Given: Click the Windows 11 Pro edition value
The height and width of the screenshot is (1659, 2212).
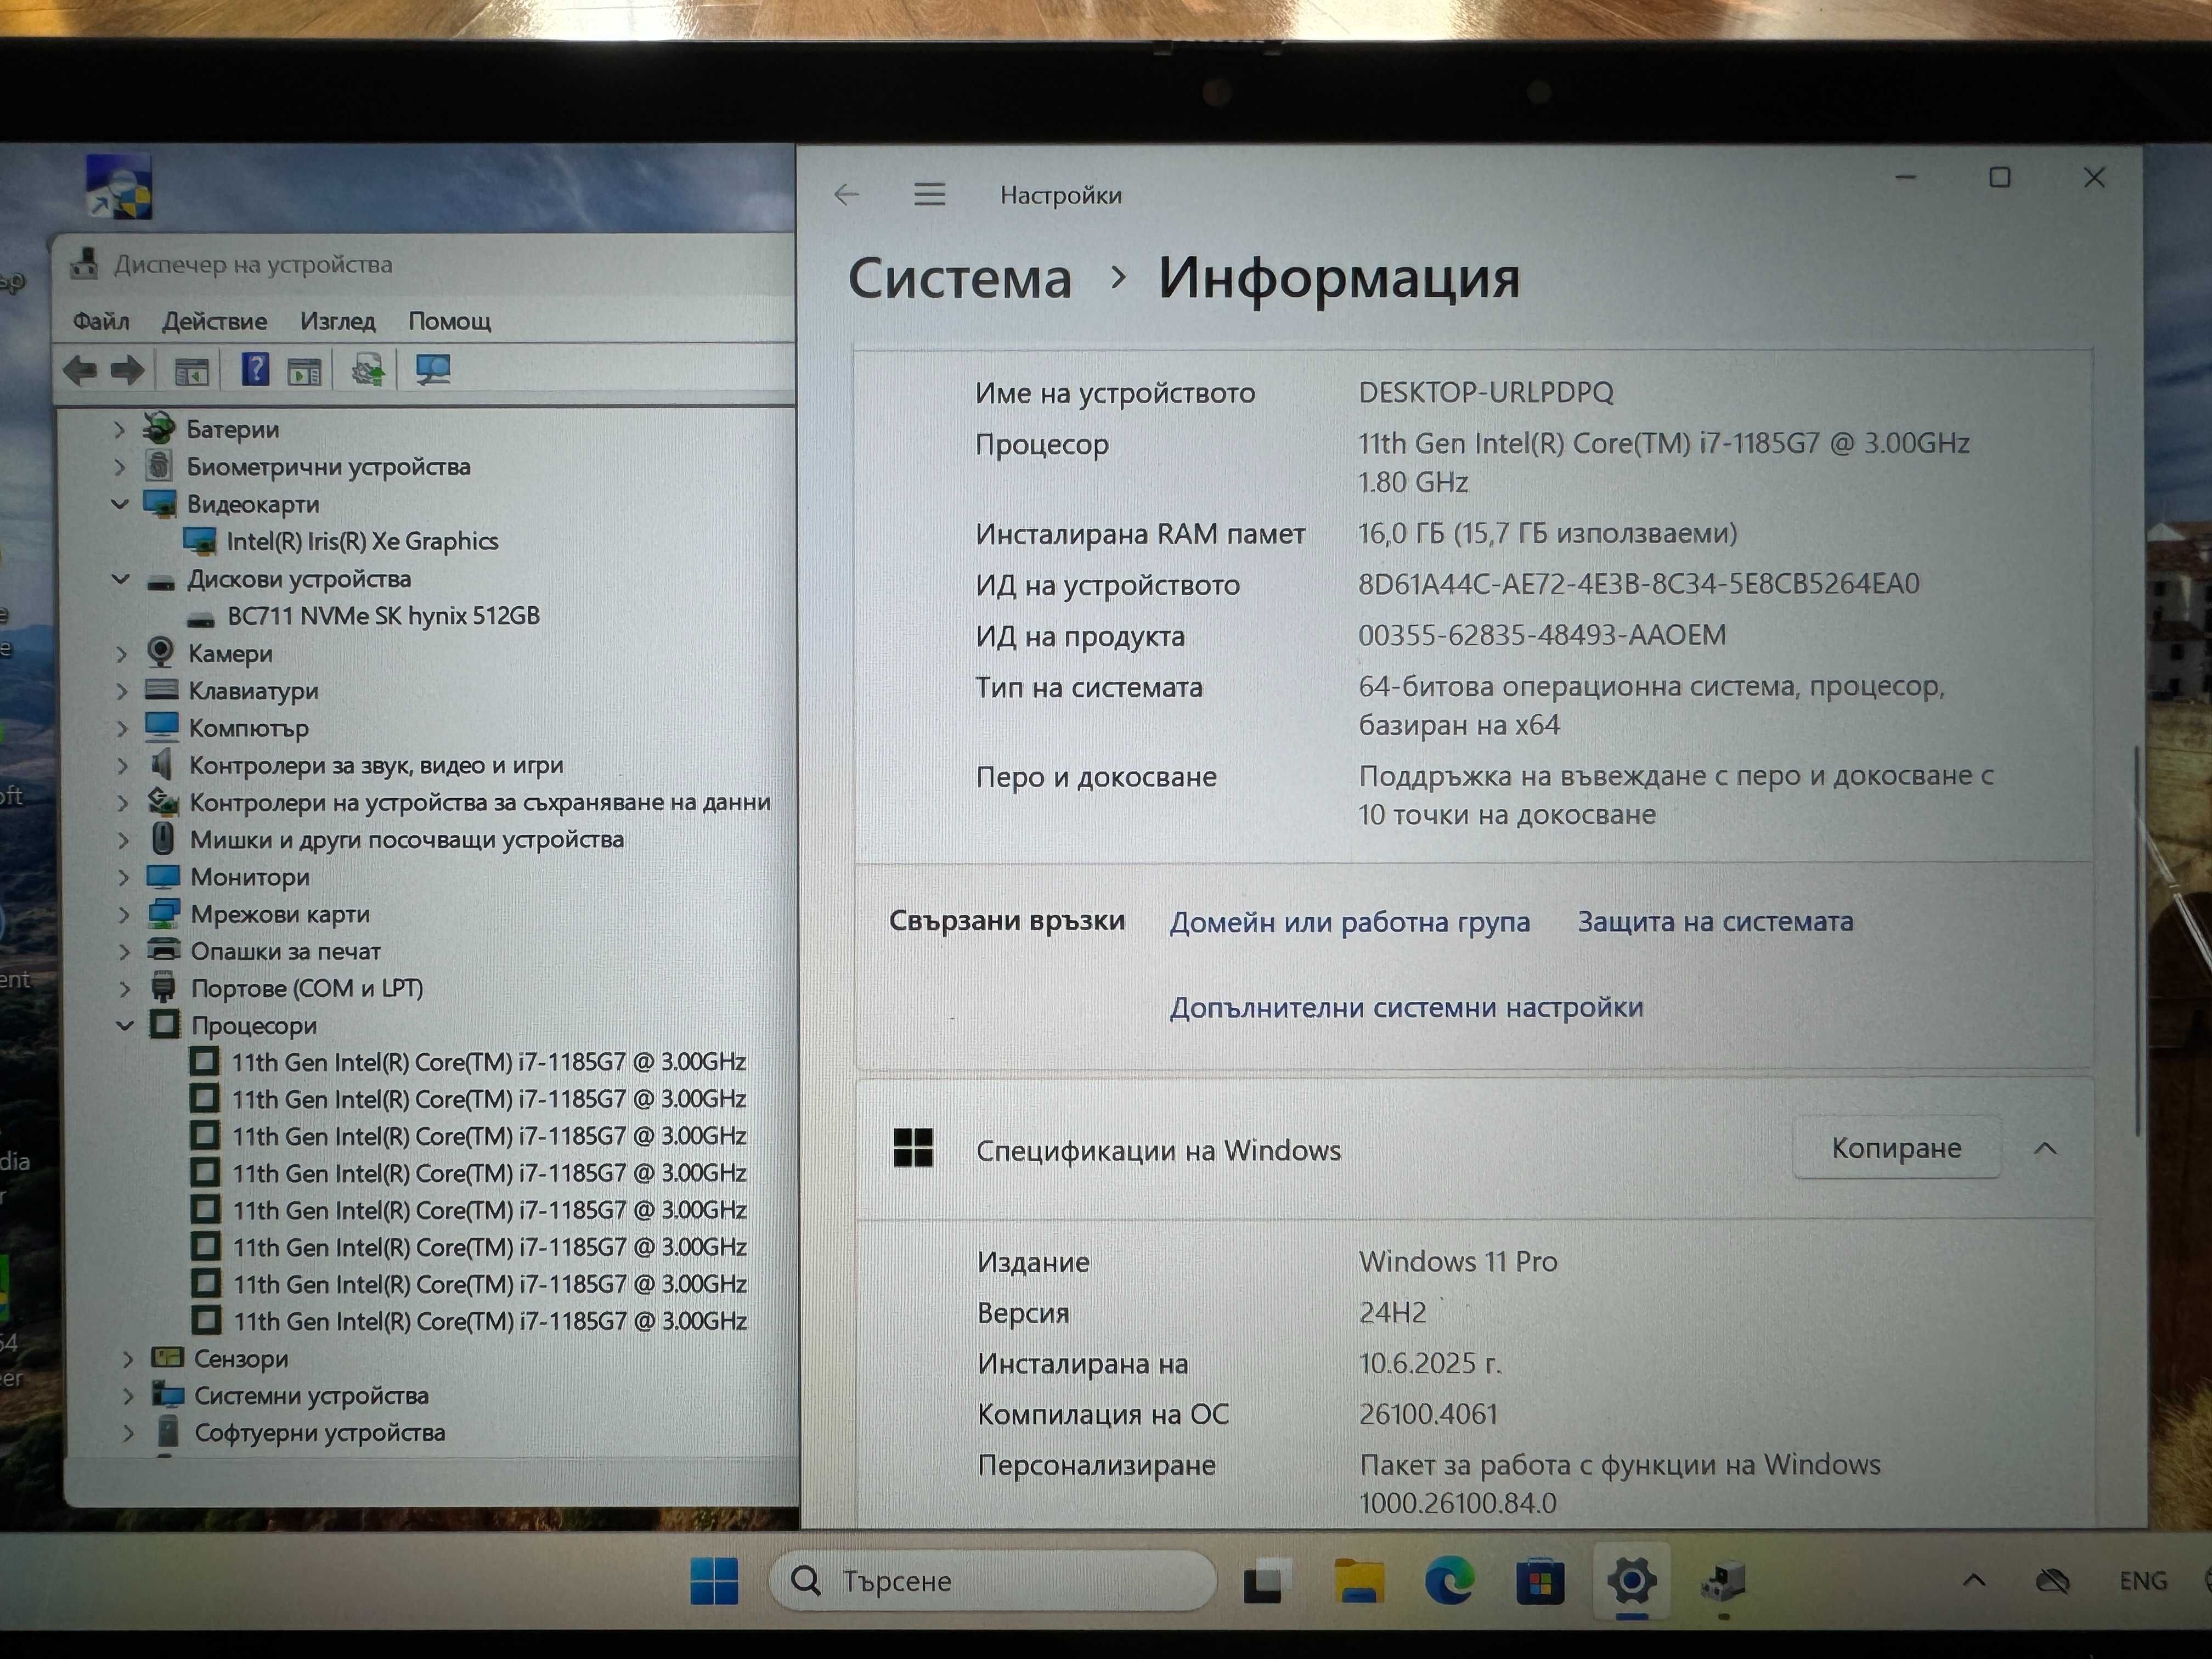Looking at the screenshot, I should pyautogui.click(x=1458, y=1262).
